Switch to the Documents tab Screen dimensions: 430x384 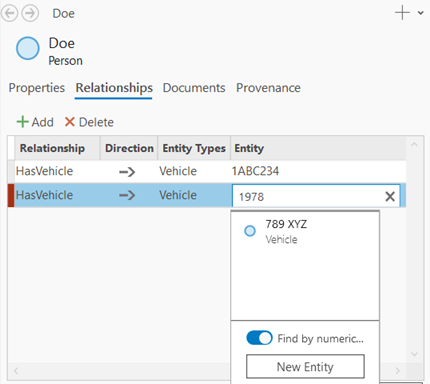point(194,88)
